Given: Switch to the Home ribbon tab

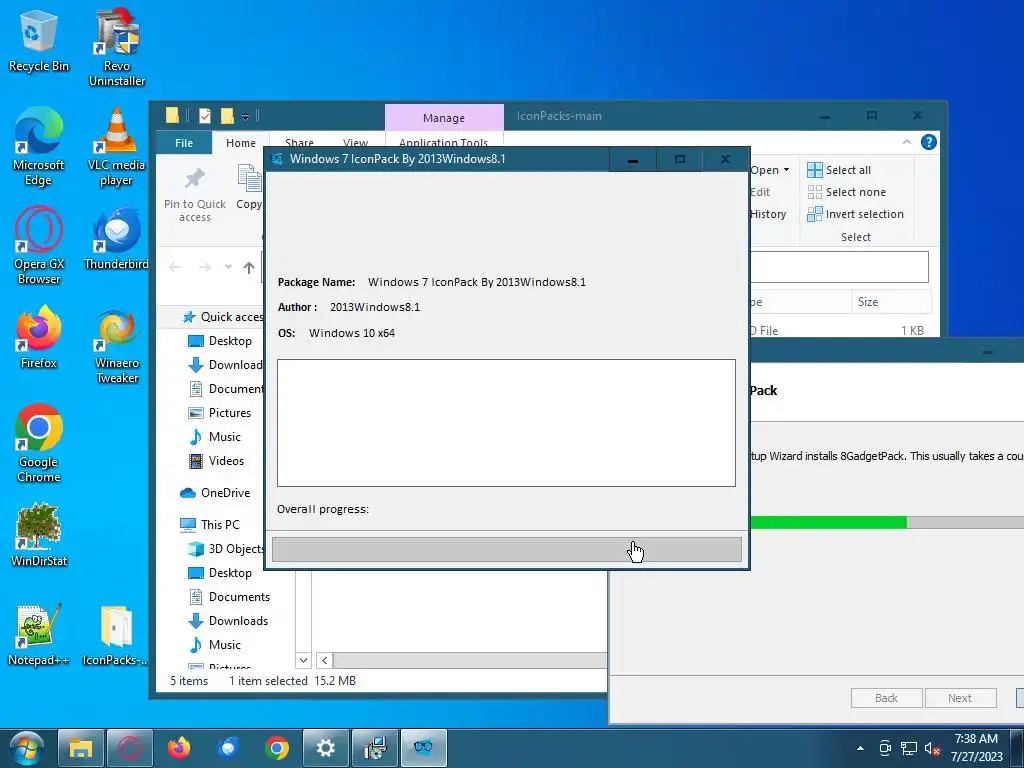Looking at the screenshot, I should pos(241,143).
